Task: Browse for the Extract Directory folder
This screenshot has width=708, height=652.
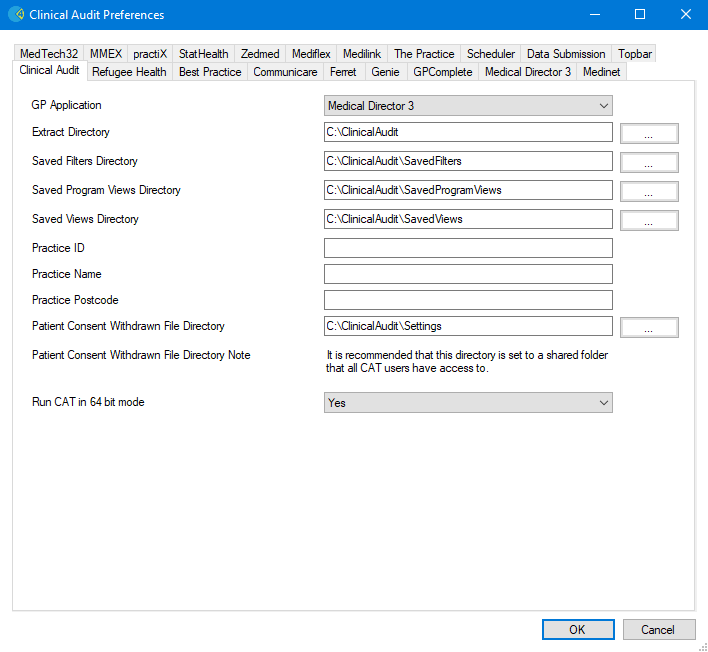Action: pyautogui.click(x=649, y=134)
